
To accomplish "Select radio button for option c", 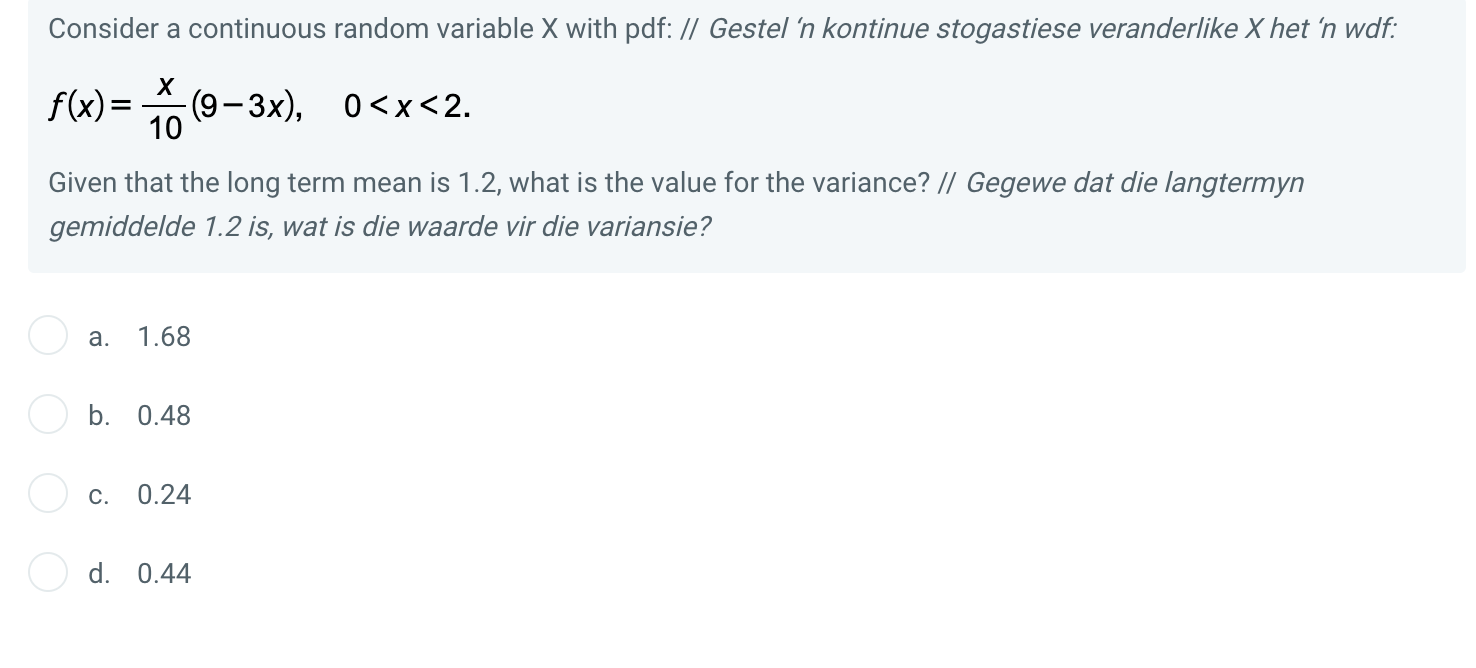I will click(x=48, y=494).
